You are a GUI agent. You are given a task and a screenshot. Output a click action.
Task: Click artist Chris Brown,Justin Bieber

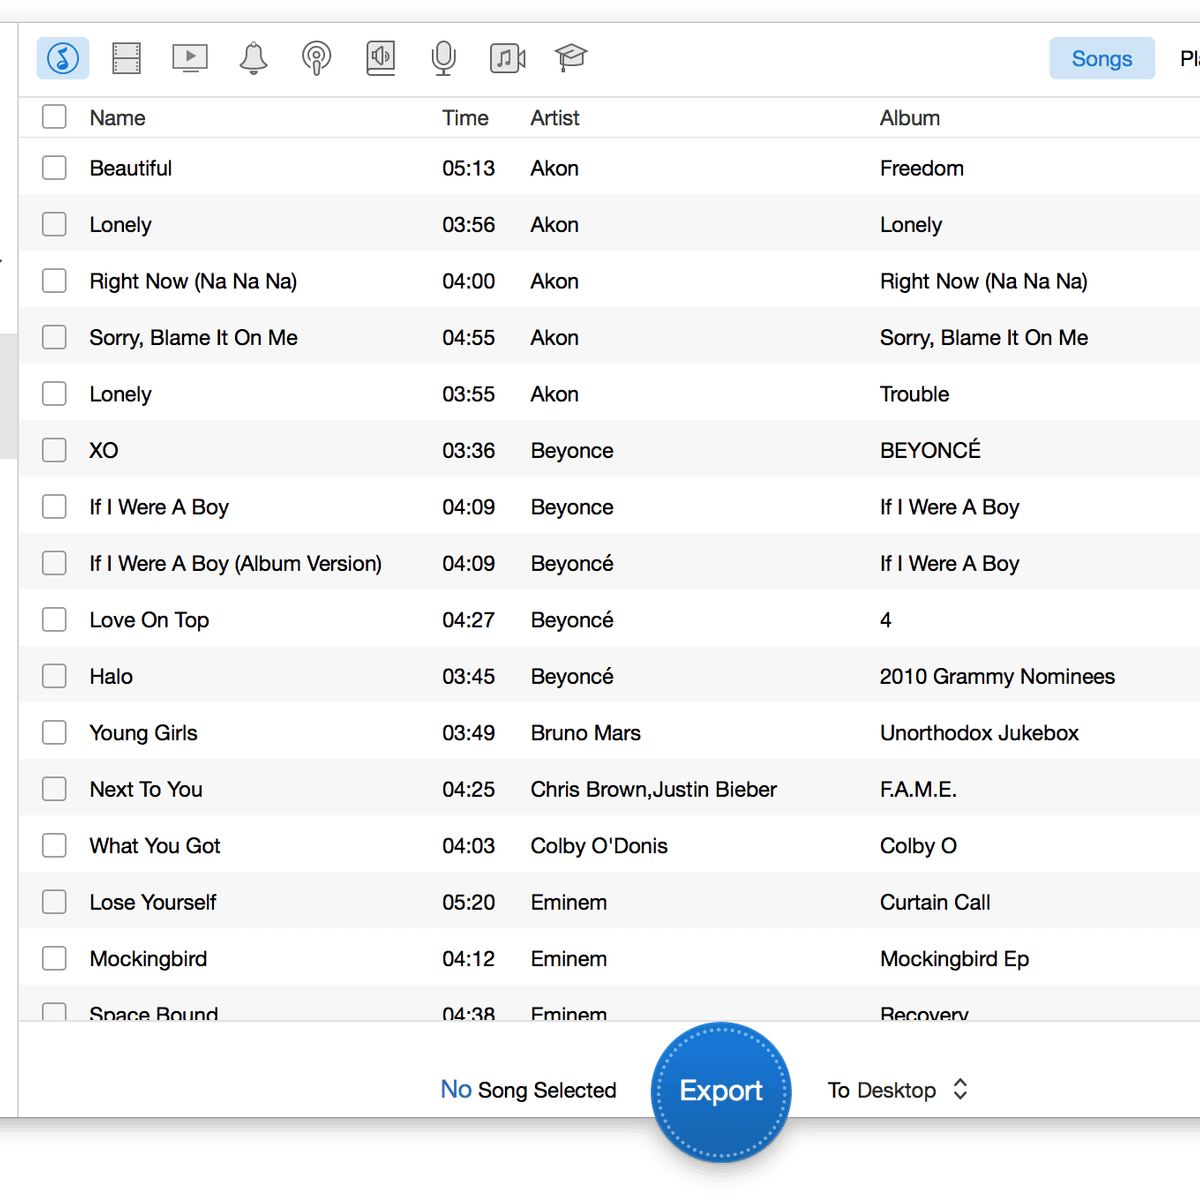[654, 790]
